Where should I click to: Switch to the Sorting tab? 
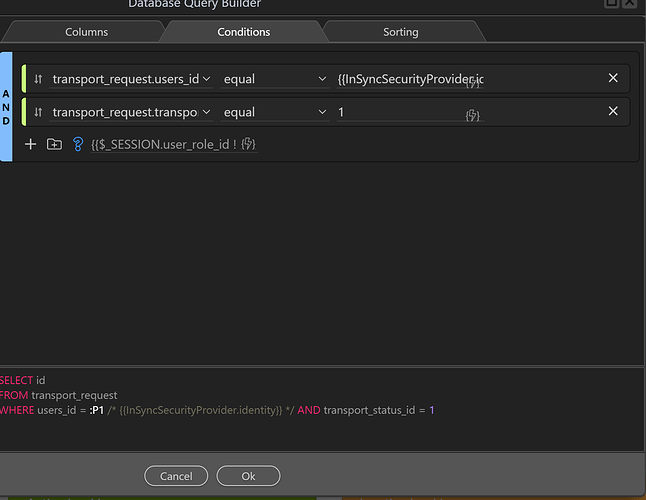click(x=400, y=32)
